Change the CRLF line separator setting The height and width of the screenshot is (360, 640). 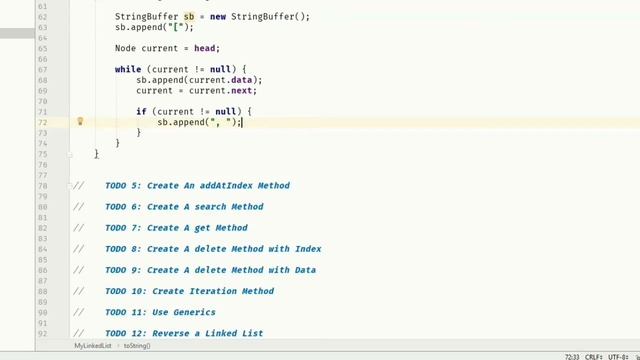pyautogui.click(x=593, y=357)
